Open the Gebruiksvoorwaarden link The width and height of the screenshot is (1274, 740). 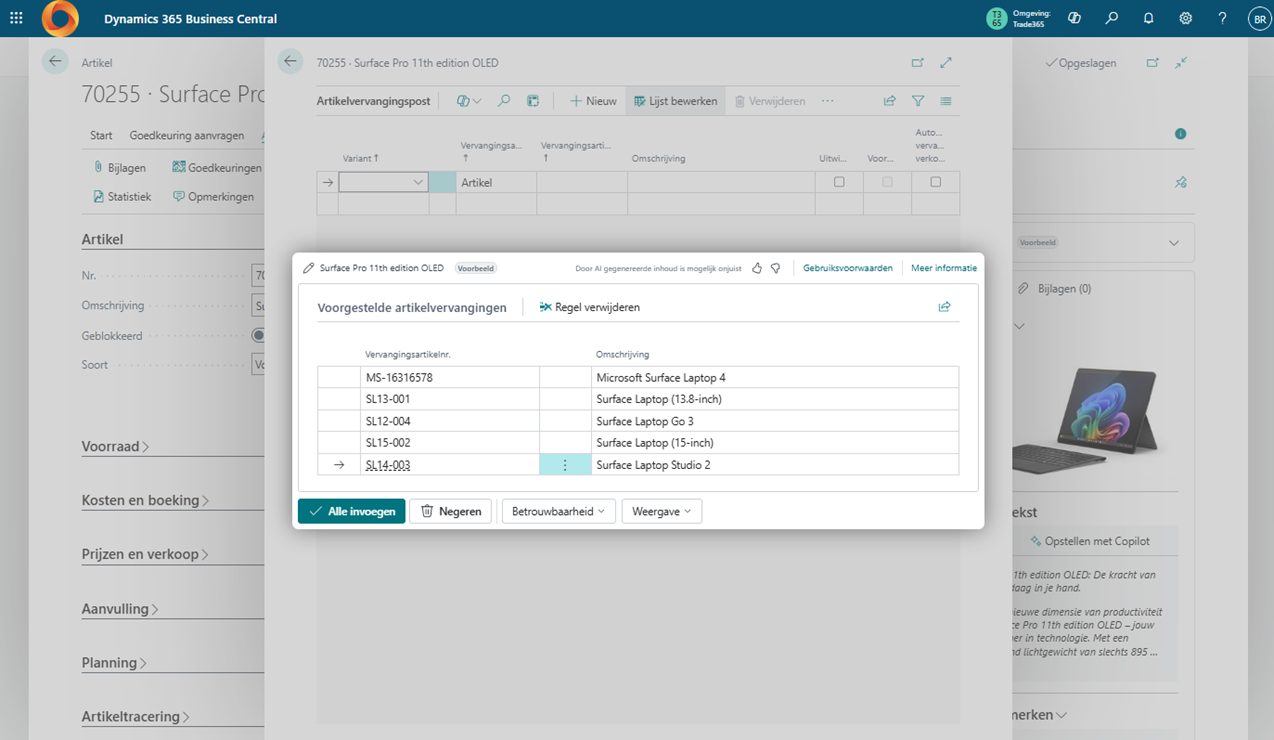click(847, 268)
